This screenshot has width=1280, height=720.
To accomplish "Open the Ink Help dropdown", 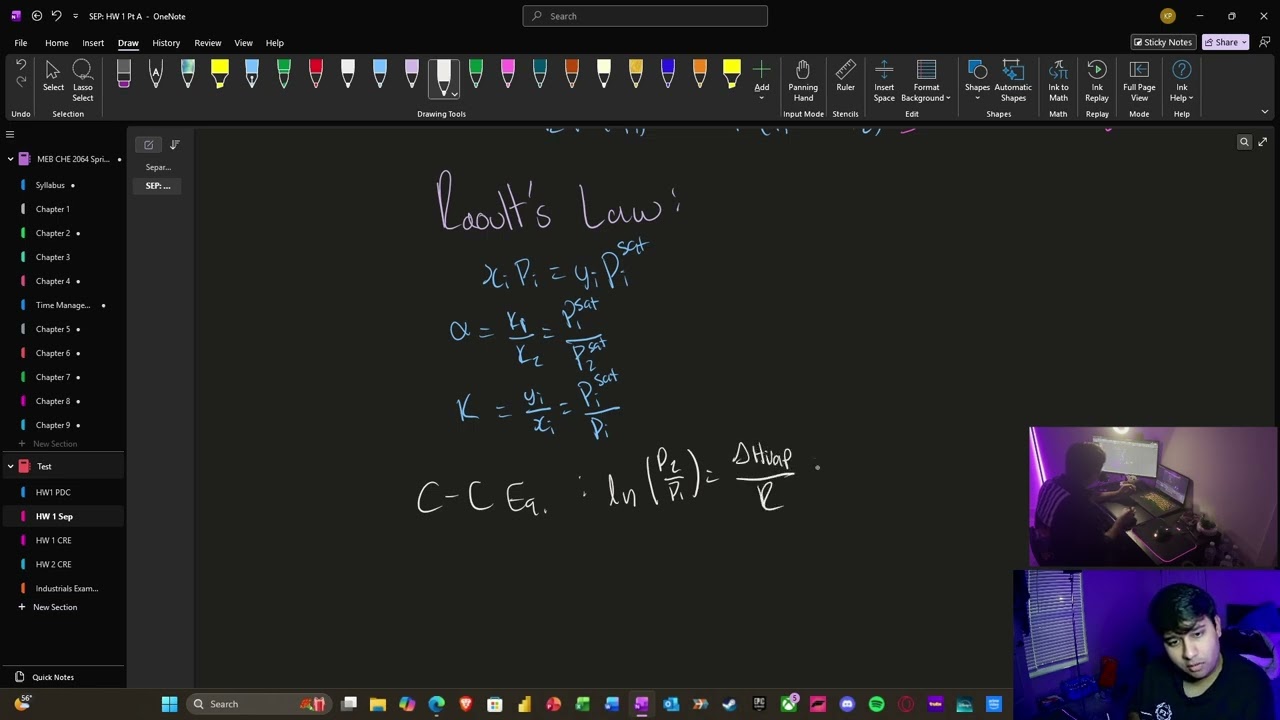I will click(x=1182, y=81).
